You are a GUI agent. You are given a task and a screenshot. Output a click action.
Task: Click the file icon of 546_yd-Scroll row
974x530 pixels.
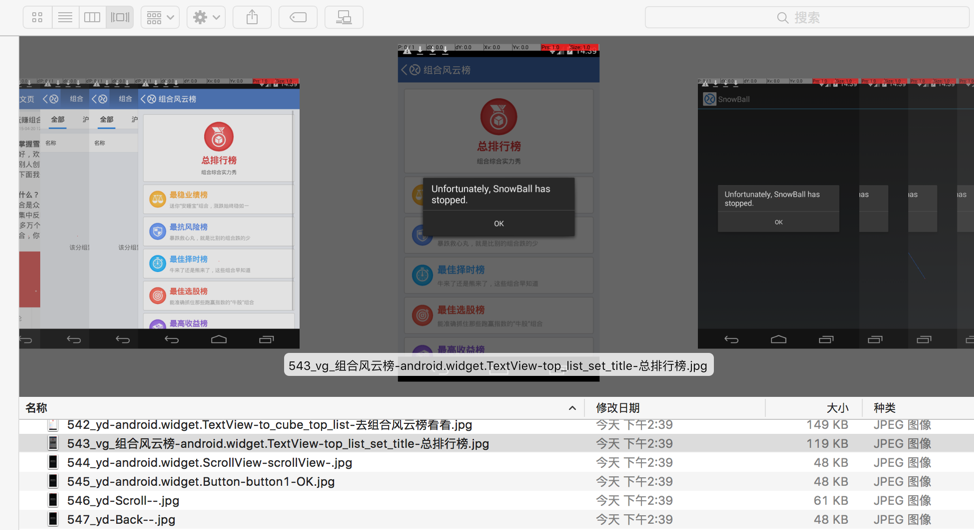point(53,501)
